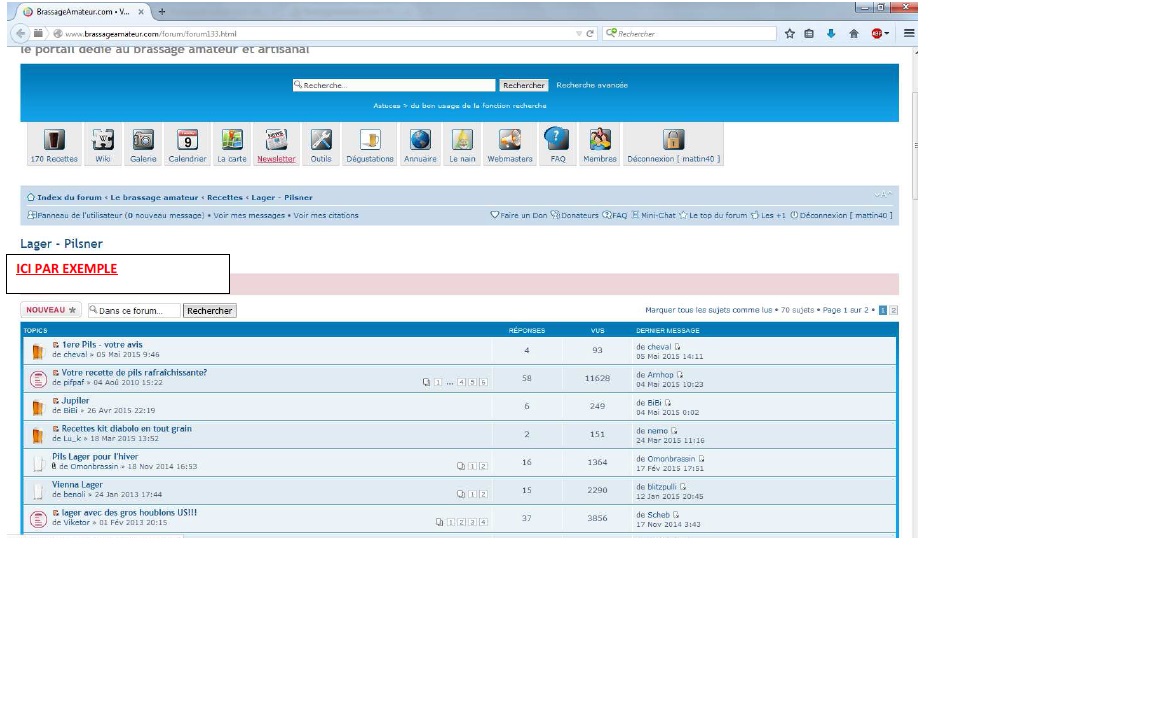Viewport: 1152px width, 720px height.
Task: Click Le brassage amateur breadcrumb
Action: (154, 197)
